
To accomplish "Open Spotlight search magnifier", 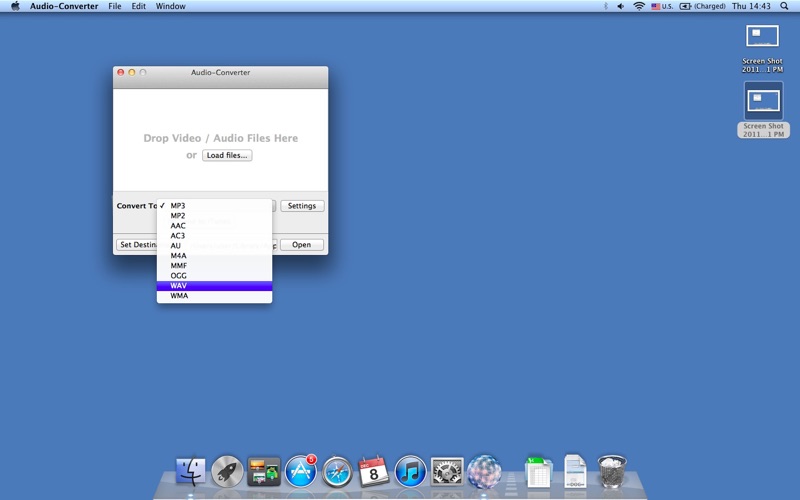I will (x=784, y=6).
